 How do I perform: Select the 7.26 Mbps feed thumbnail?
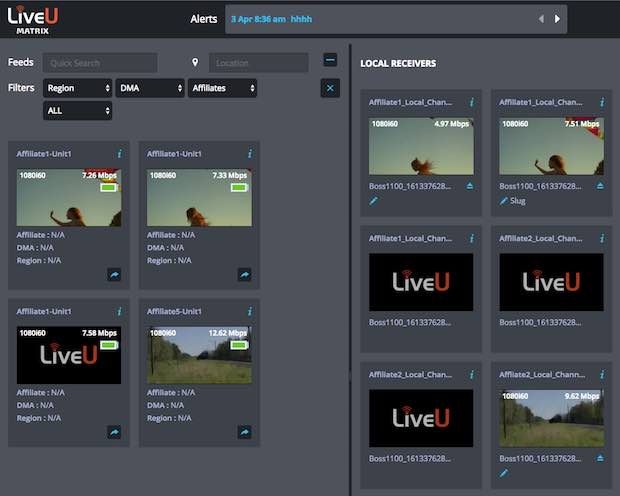[69, 198]
